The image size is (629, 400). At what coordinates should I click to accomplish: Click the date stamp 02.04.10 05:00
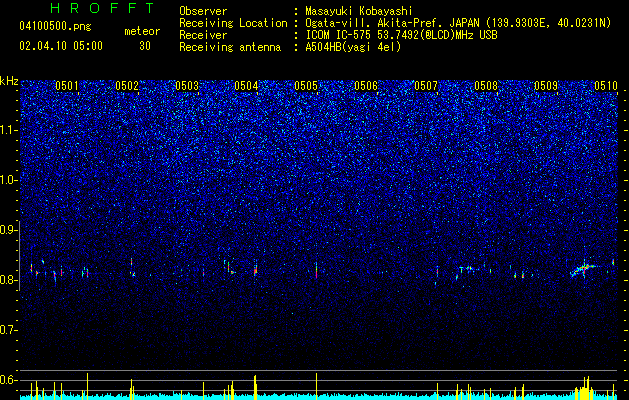61,46
